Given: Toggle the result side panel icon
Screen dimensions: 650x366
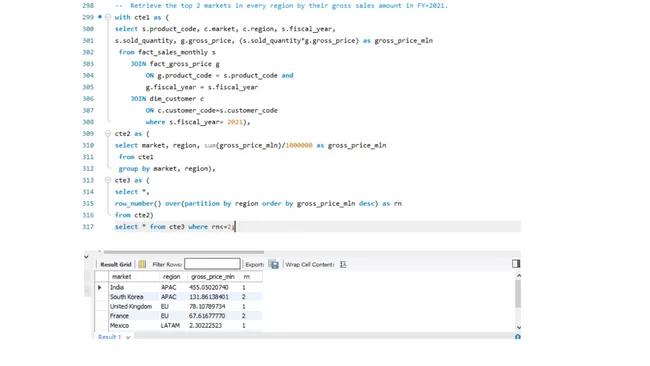Looking at the screenshot, I should 516,264.
